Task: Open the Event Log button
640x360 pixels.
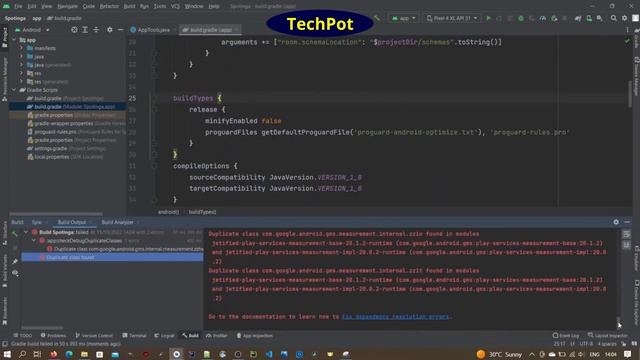Action: coord(565,336)
